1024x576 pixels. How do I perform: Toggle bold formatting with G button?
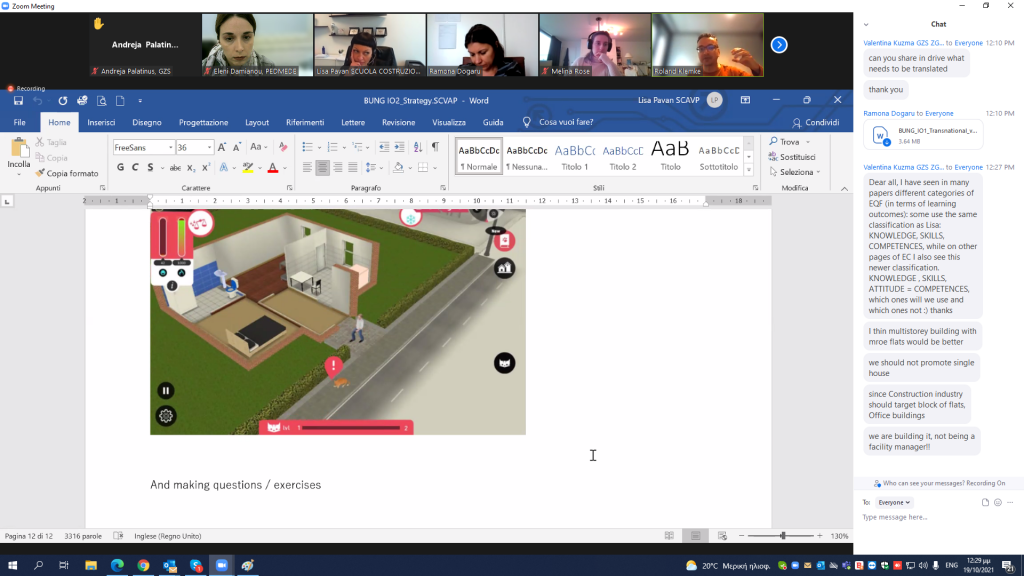click(x=120, y=167)
